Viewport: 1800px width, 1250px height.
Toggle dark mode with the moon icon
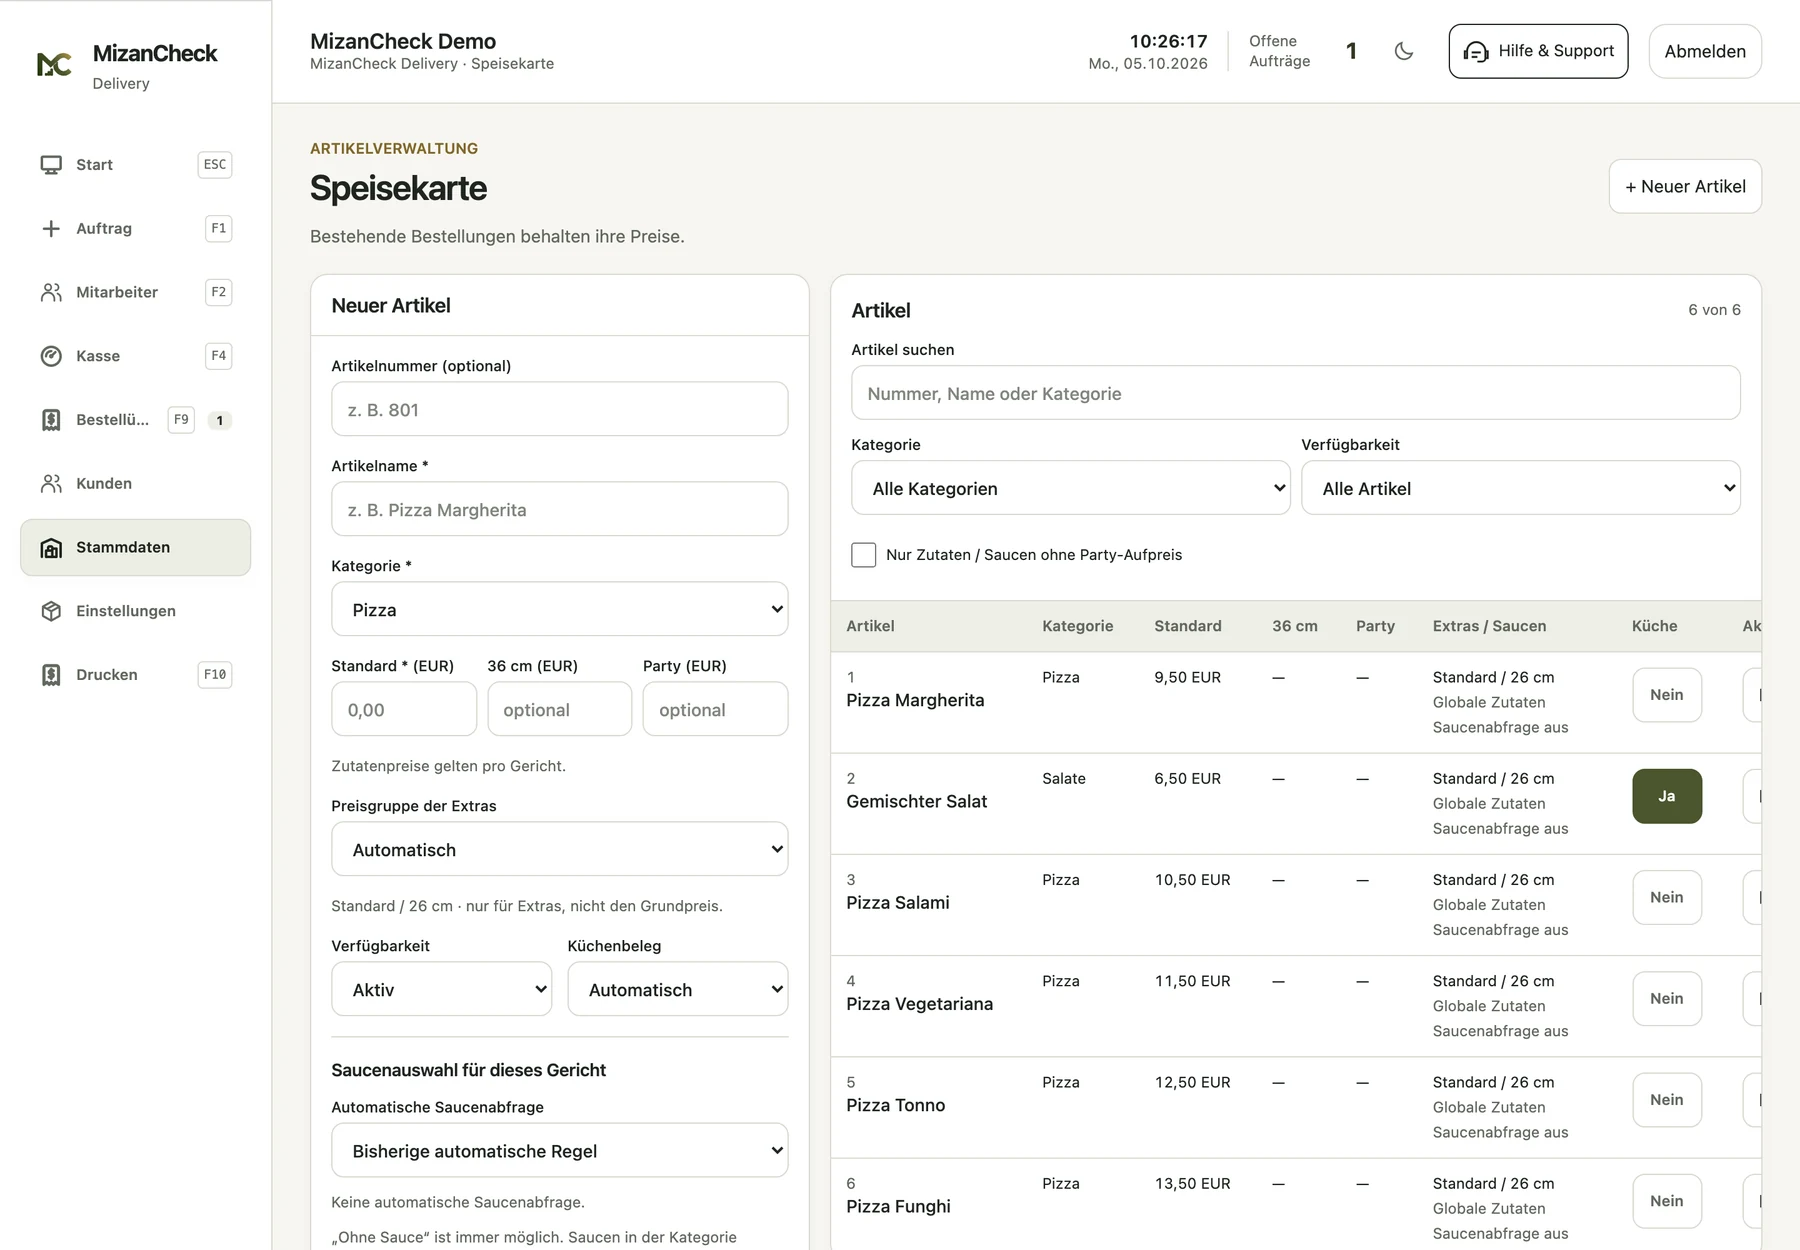pos(1404,51)
